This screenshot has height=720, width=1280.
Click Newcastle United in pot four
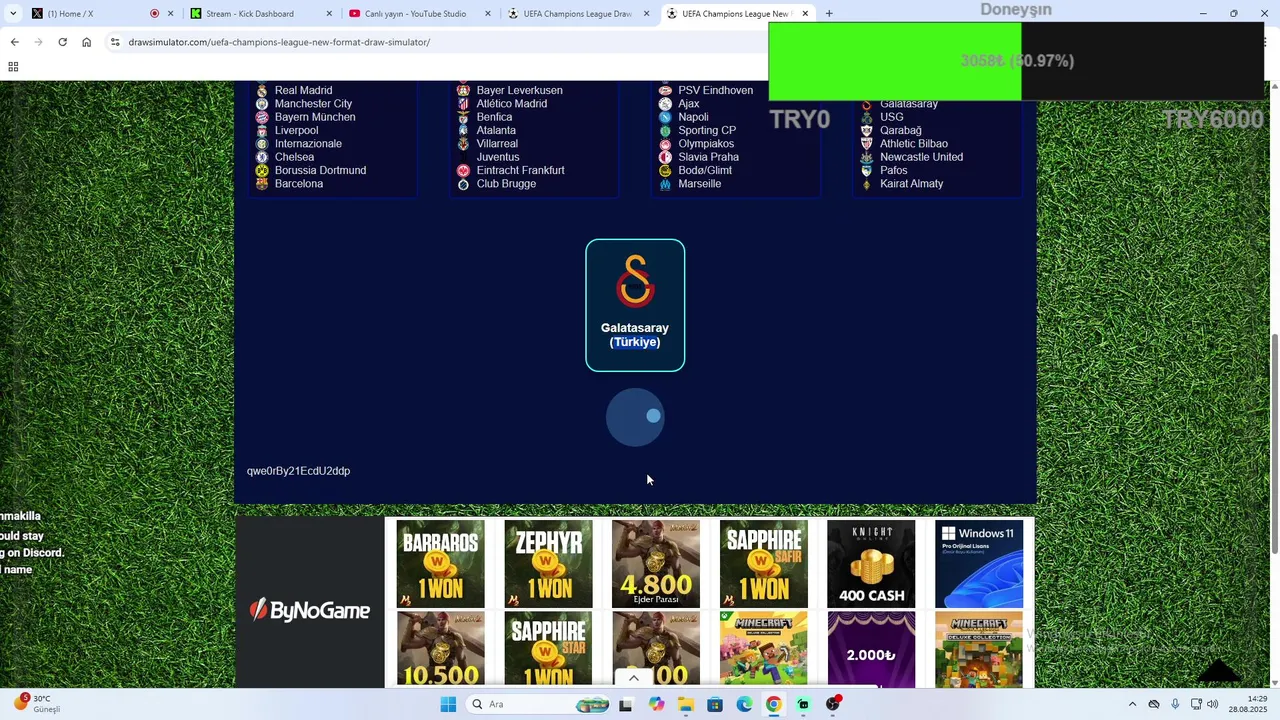tap(921, 157)
